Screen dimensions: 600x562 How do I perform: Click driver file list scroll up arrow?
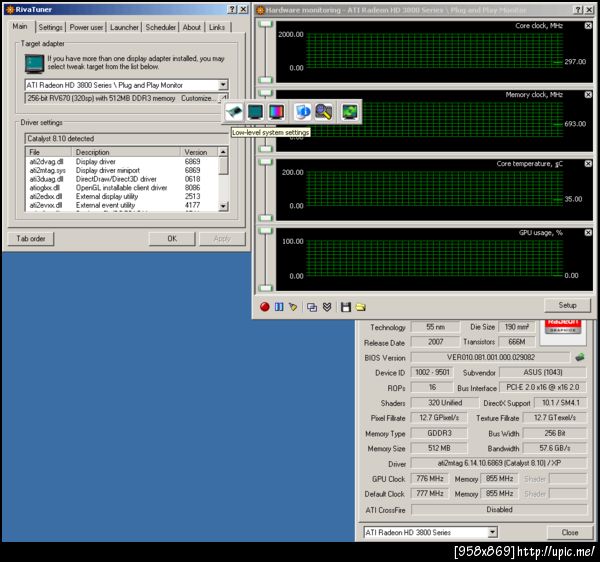click(223, 152)
